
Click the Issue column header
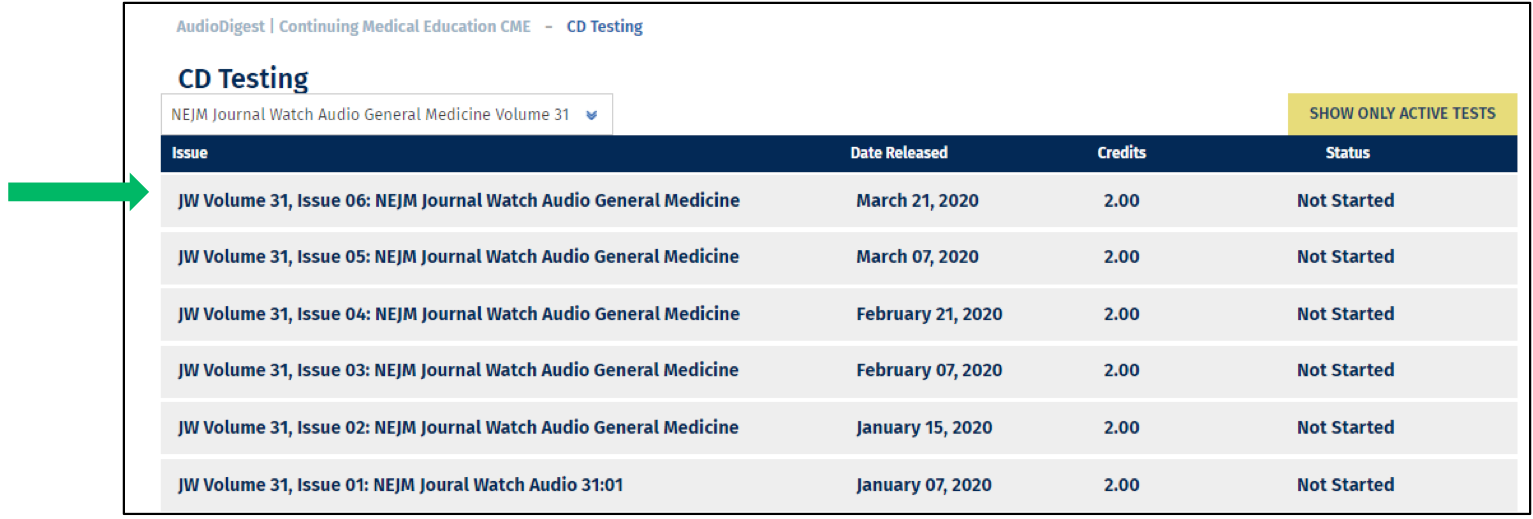tap(189, 153)
